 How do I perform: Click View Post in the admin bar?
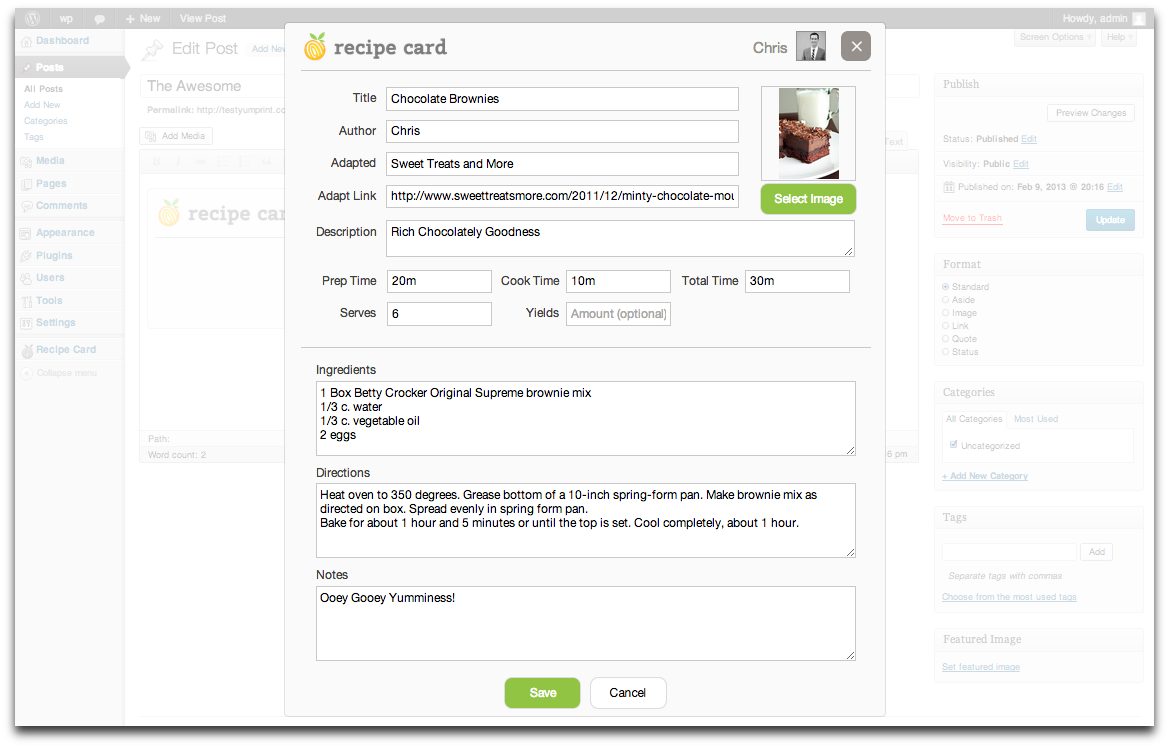coord(203,19)
